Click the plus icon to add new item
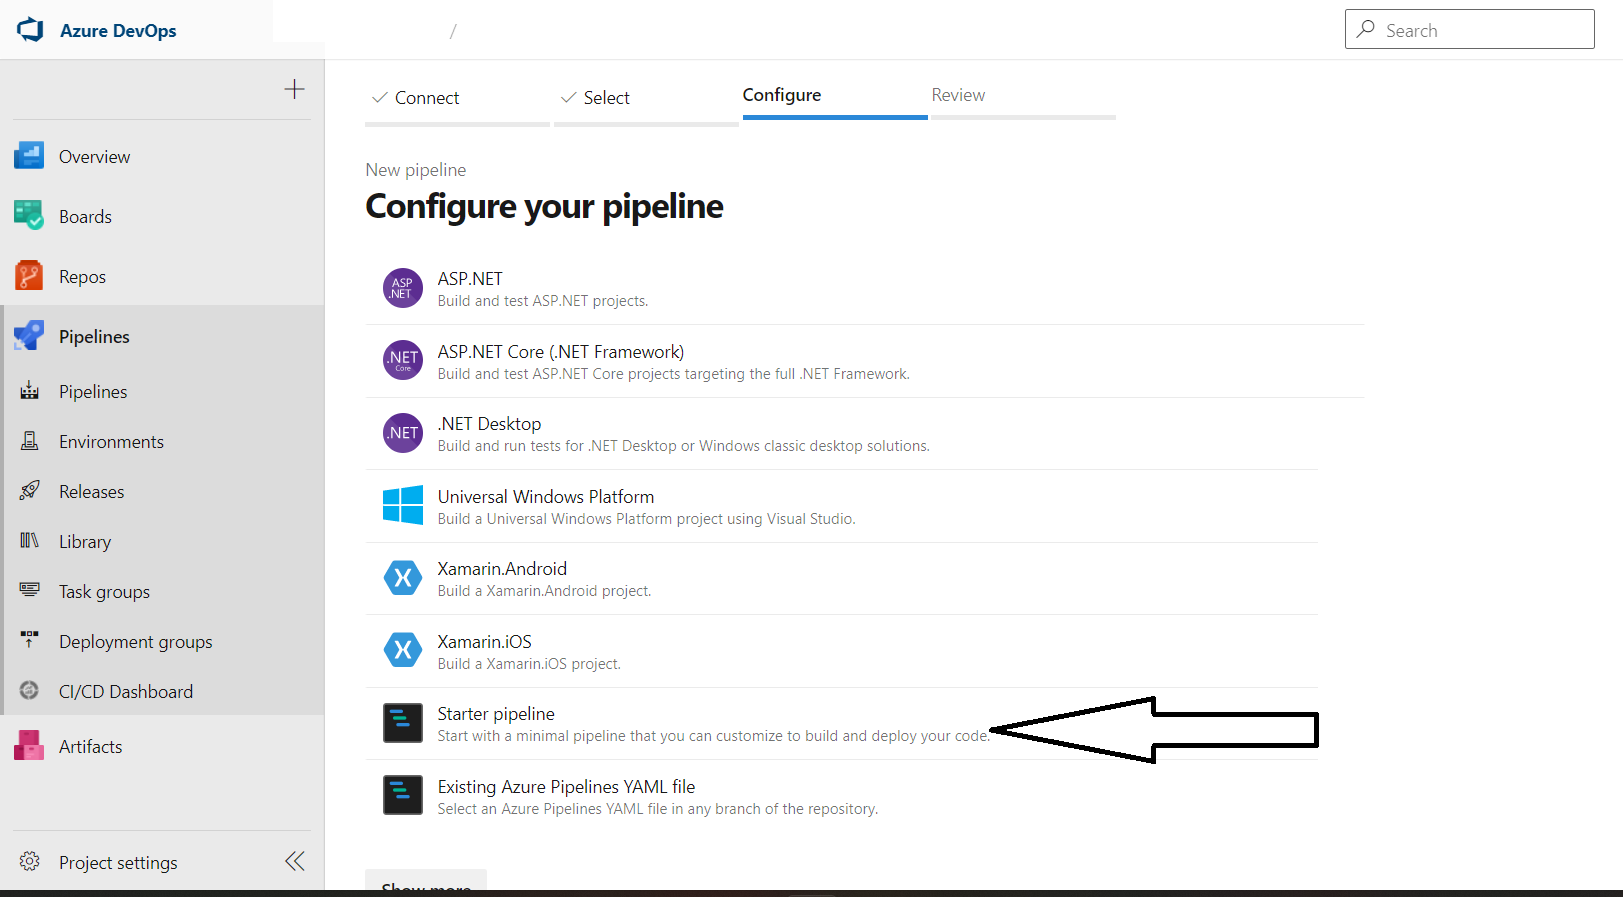The image size is (1623, 897). pyautogui.click(x=294, y=89)
